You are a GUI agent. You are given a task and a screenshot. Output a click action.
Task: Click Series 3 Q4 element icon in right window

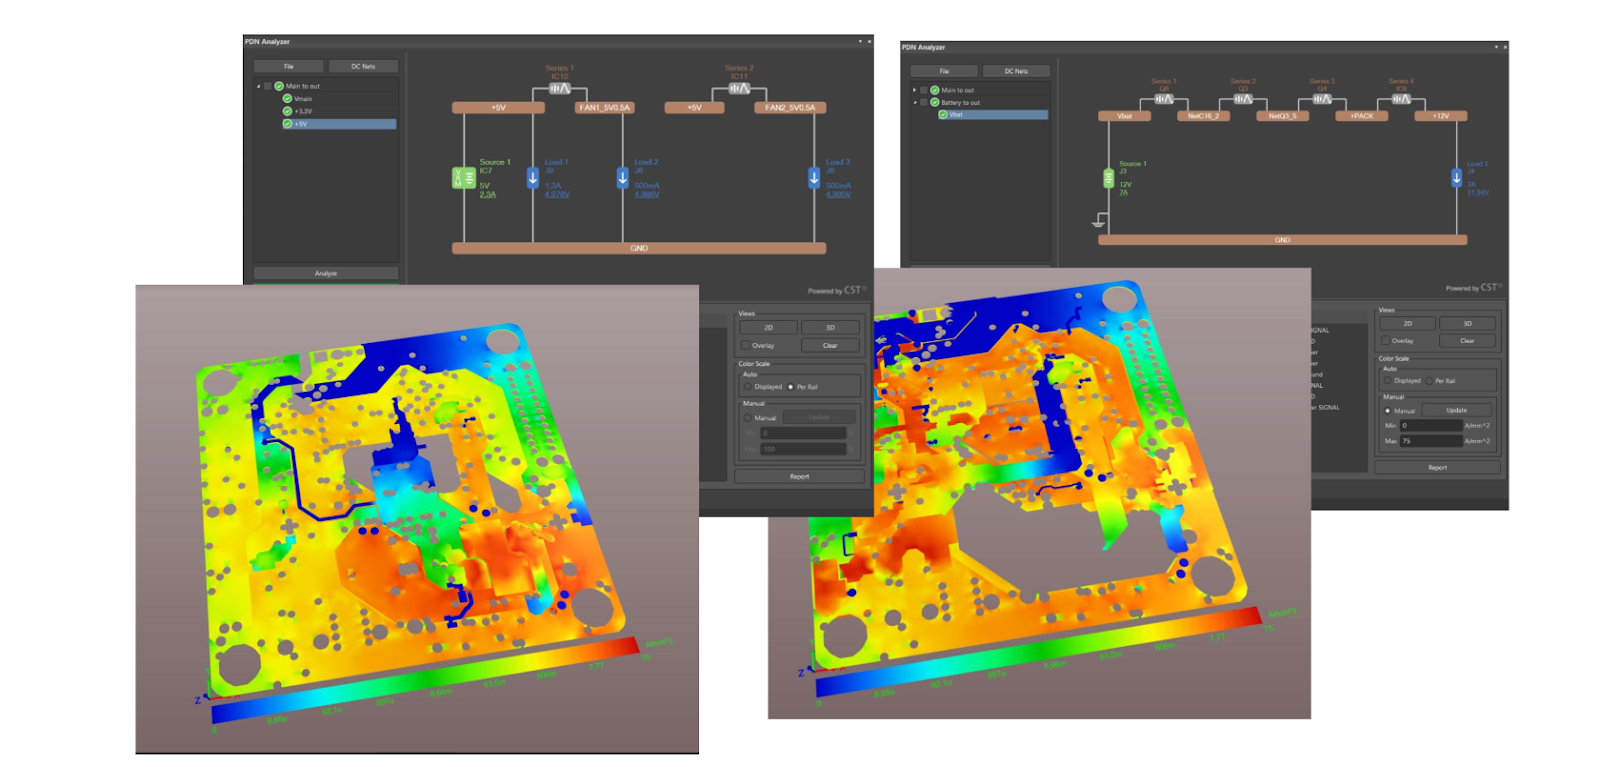pos(1322,99)
